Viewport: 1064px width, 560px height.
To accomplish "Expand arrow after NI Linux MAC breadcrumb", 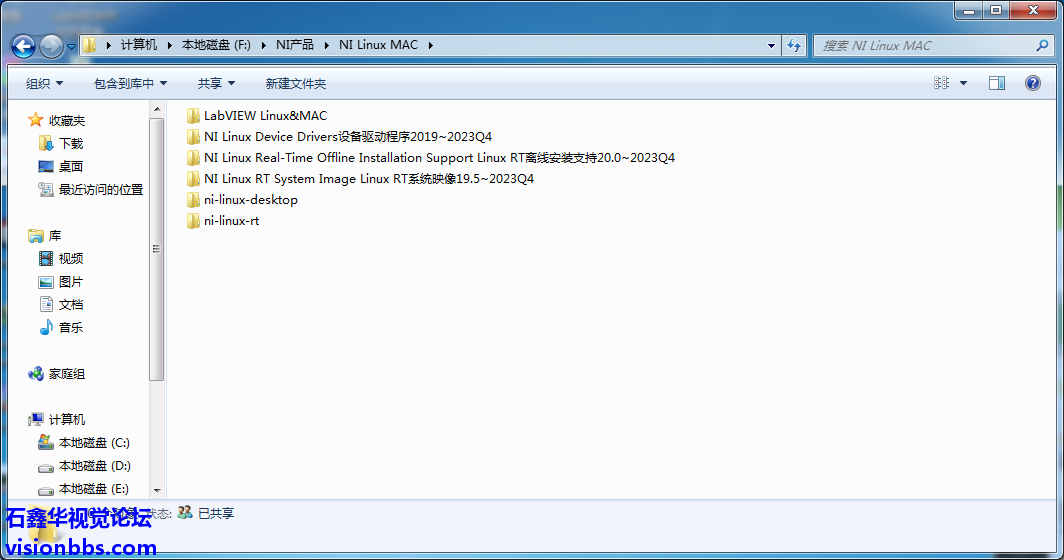I will coord(430,45).
